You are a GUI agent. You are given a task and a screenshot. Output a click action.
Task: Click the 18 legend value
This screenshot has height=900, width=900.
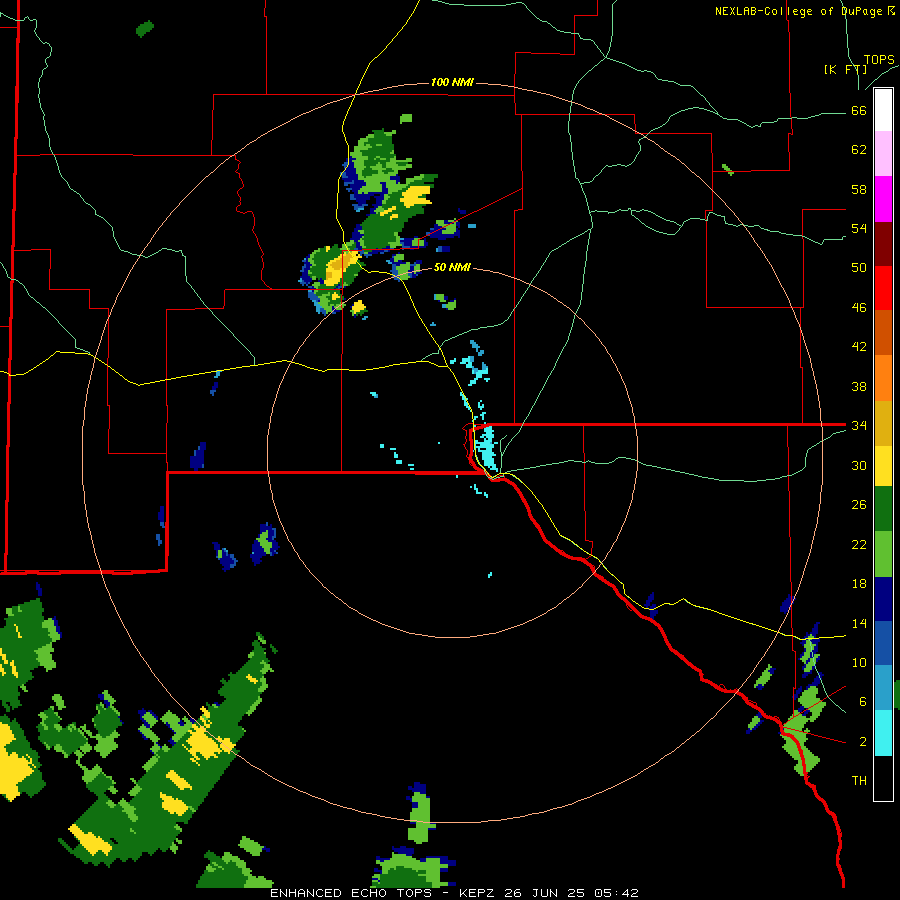[859, 584]
